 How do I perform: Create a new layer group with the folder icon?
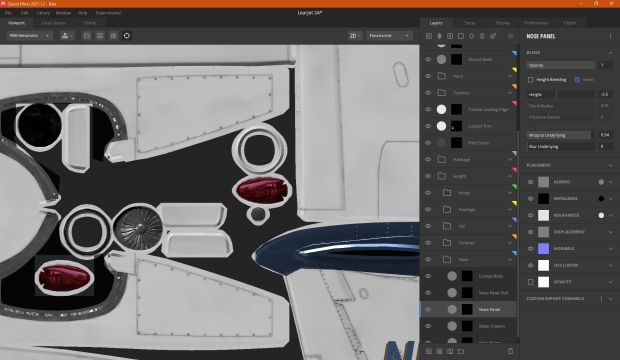click(461, 351)
